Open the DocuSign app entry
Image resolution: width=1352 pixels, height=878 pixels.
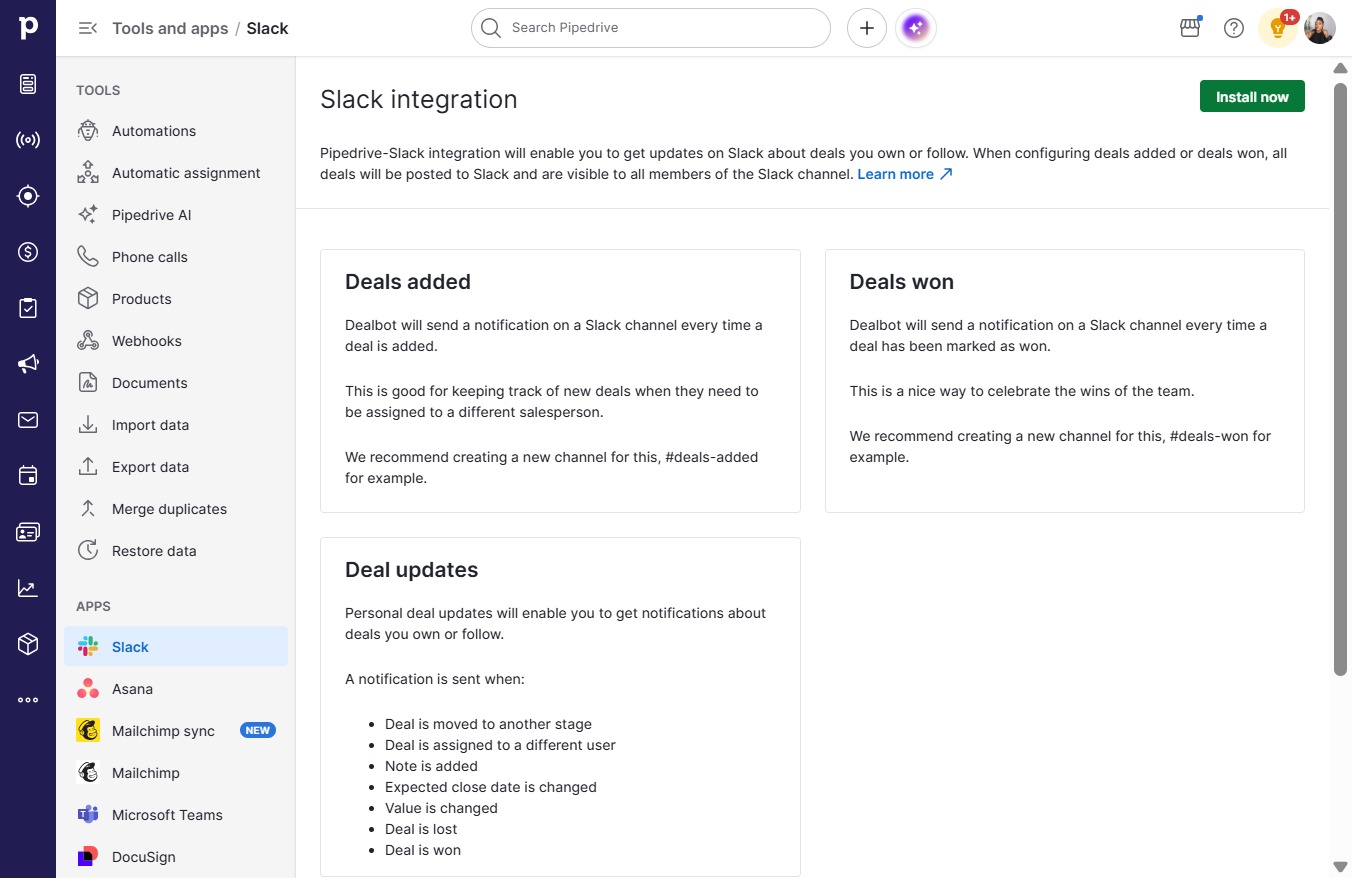point(176,857)
